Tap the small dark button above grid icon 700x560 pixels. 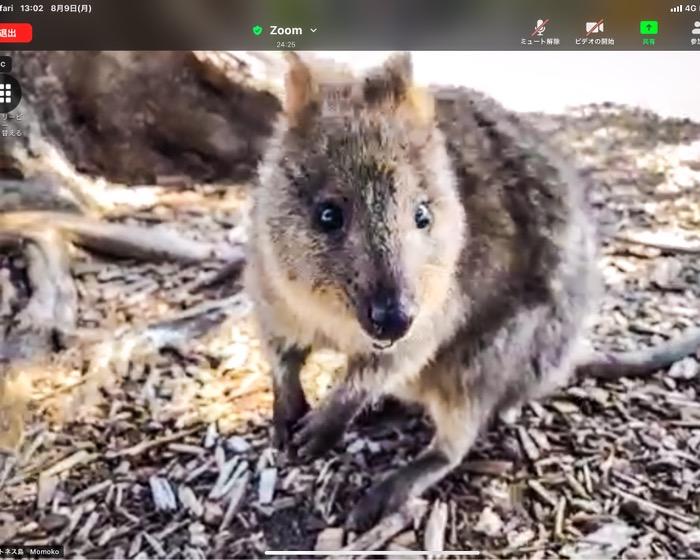(4, 62)
